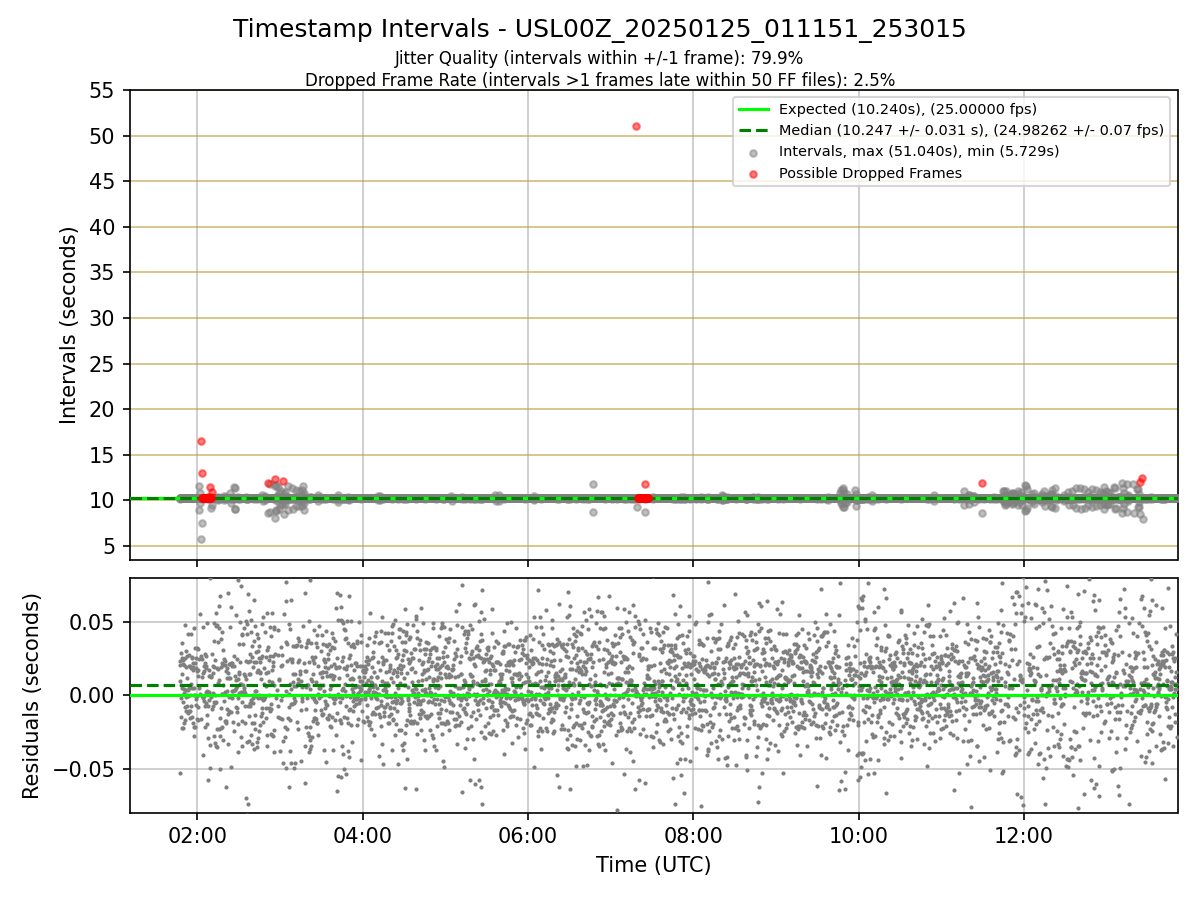Select legend entry 'Intervals, max (51.040s), min (5.729s)'
1200x900 pixels.
click(x=919, y=151)
